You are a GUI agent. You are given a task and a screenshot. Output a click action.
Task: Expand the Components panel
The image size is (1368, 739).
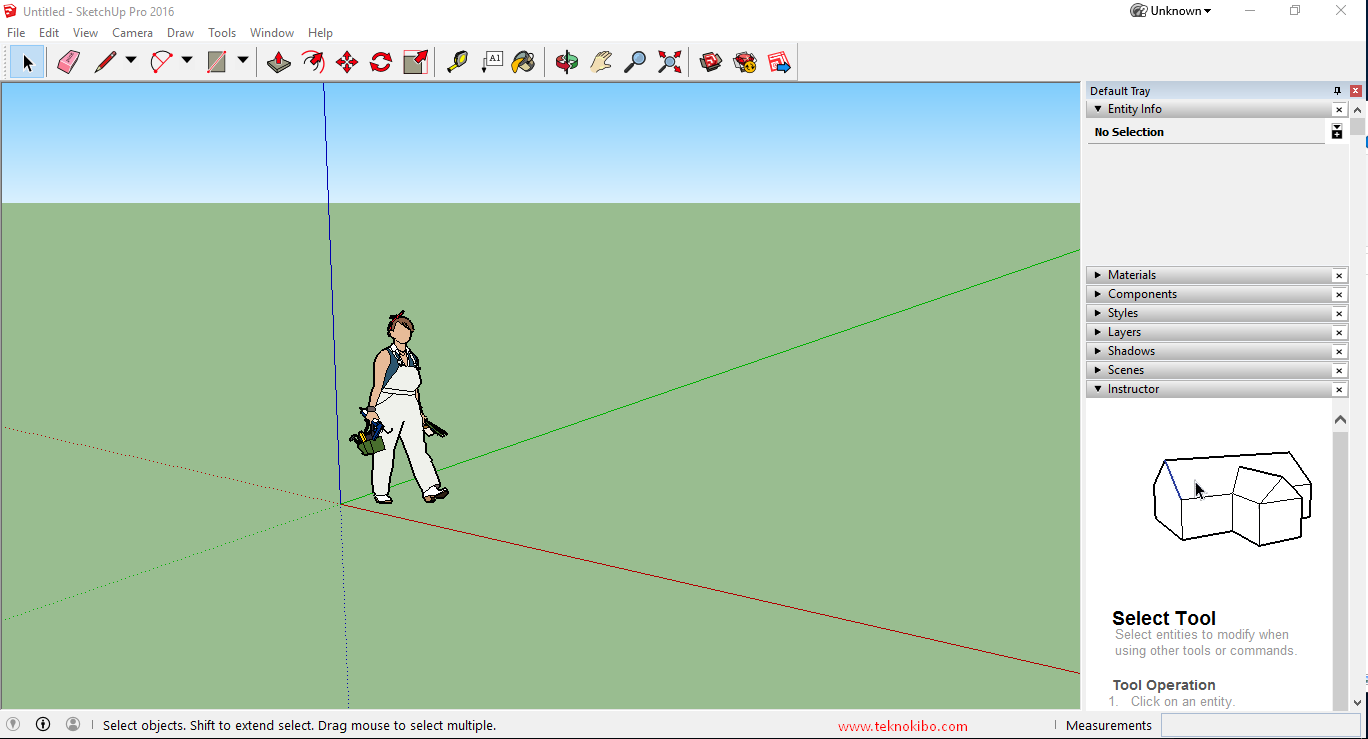[1098, 294]
